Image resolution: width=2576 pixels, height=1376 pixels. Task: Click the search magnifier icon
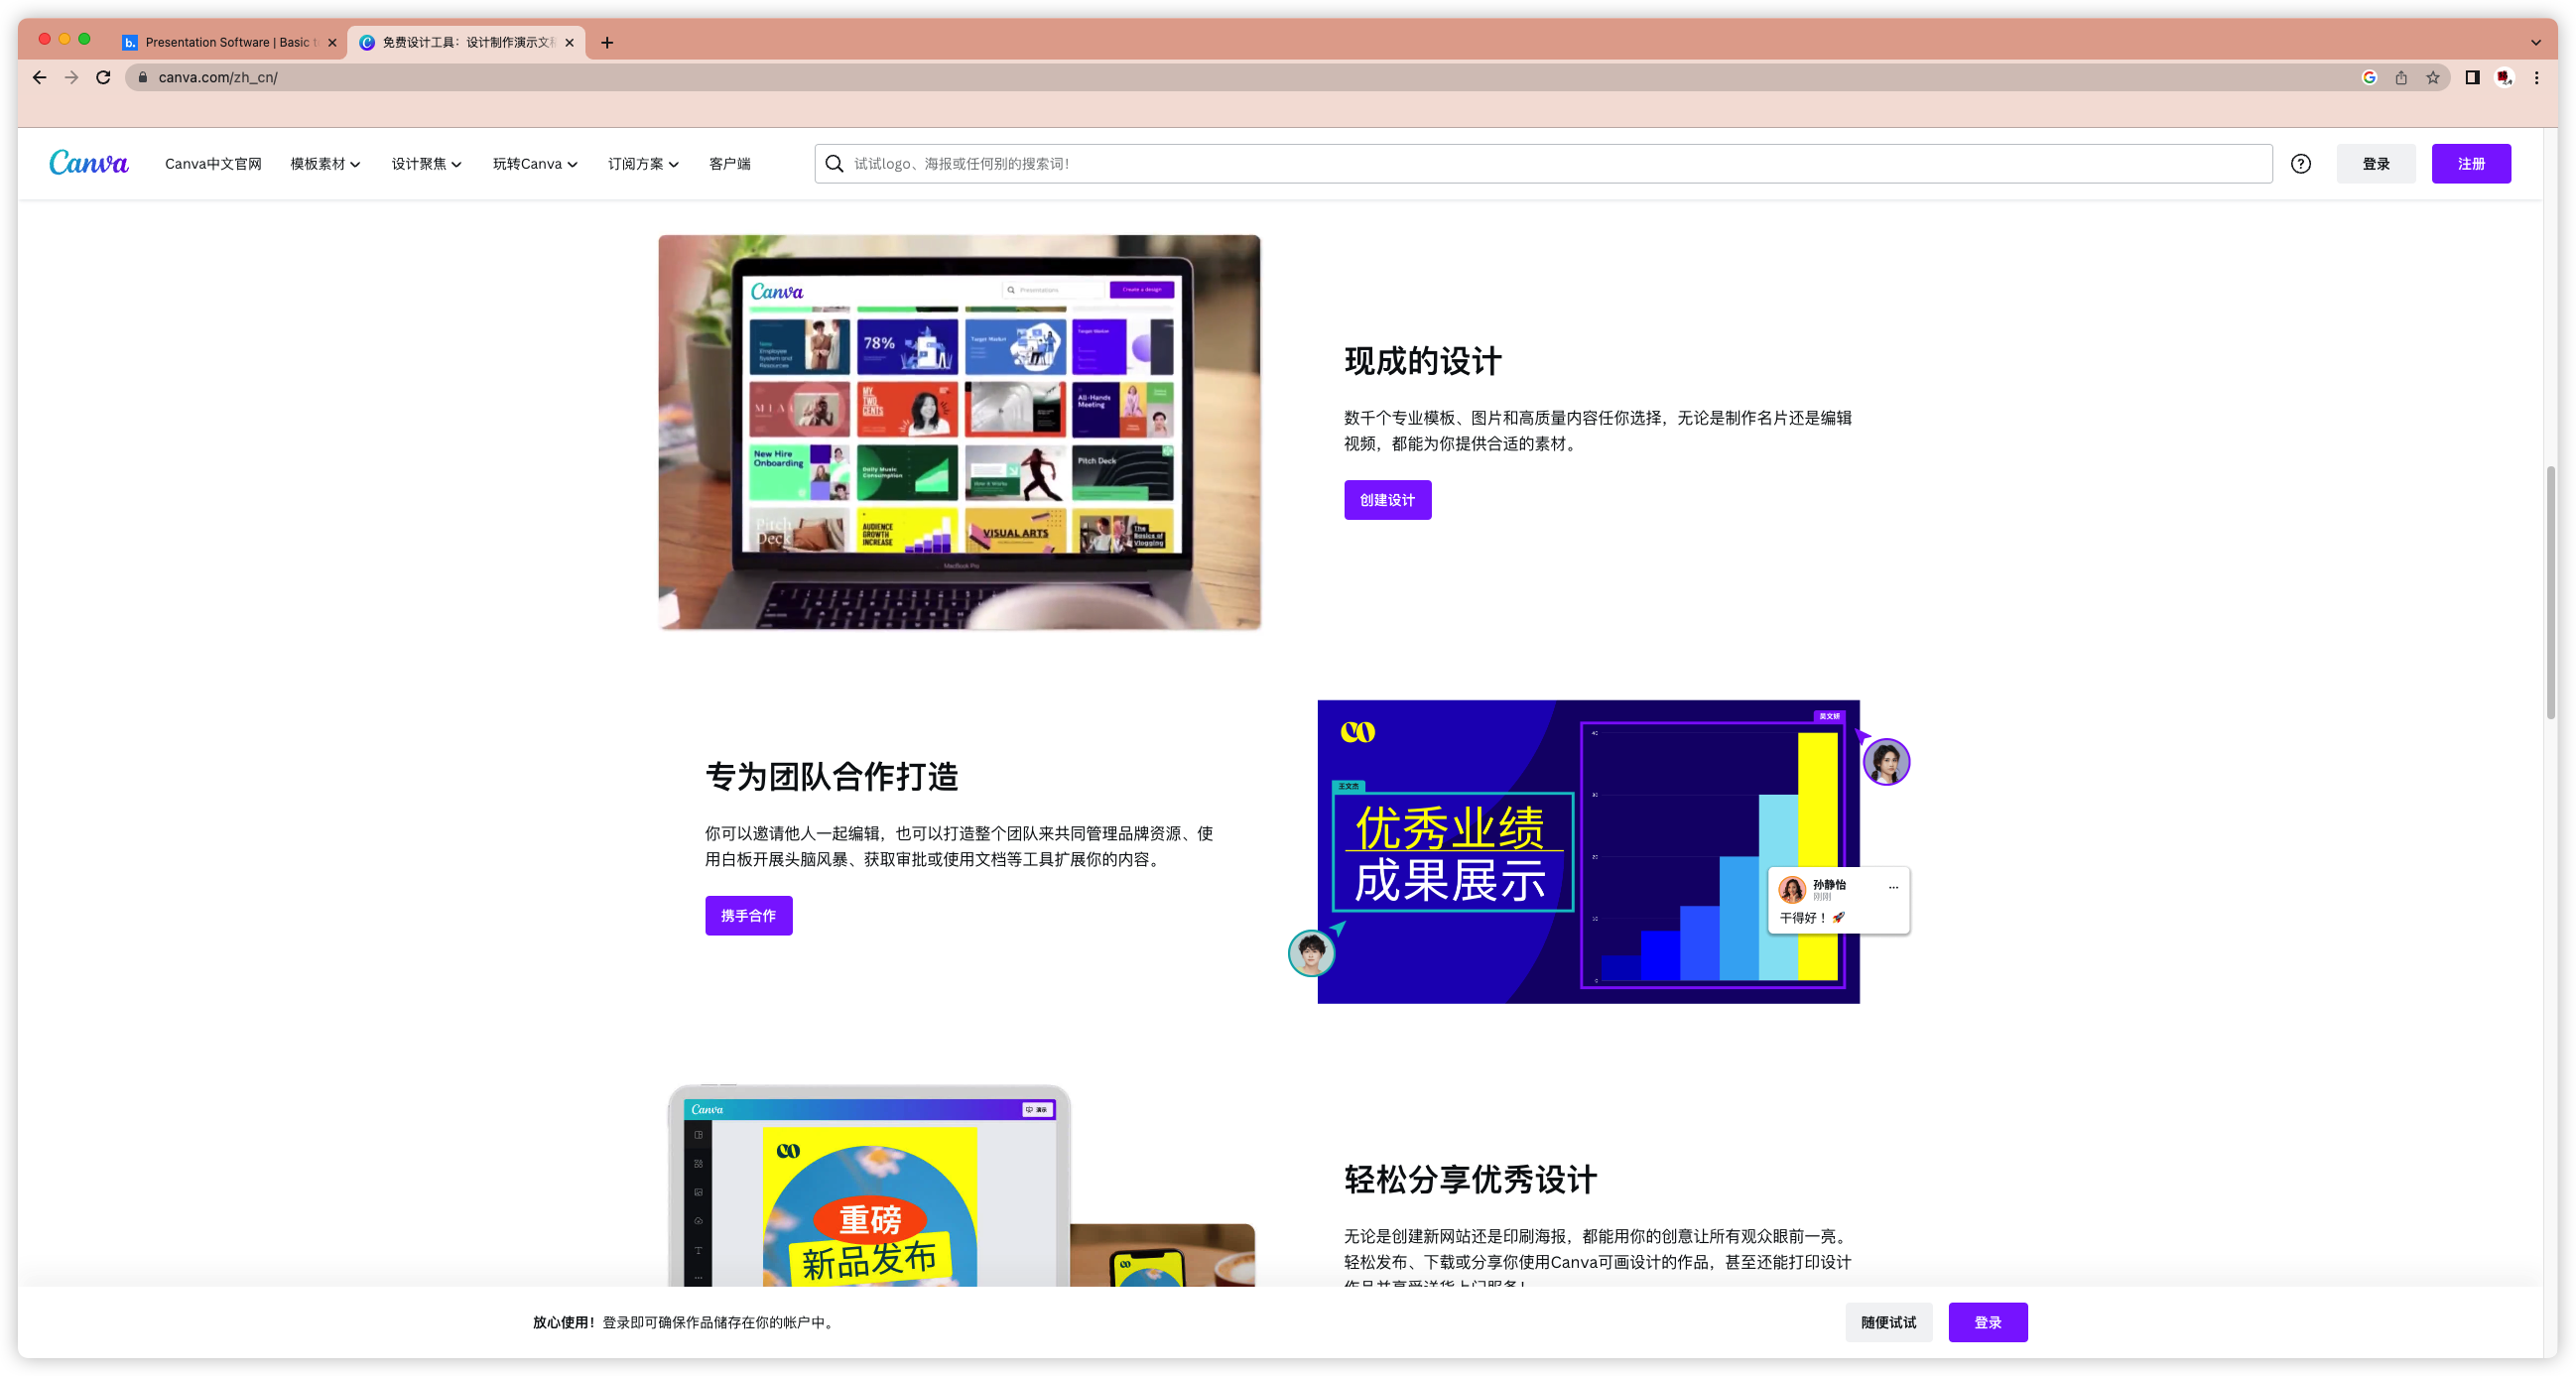coord(834,163)
